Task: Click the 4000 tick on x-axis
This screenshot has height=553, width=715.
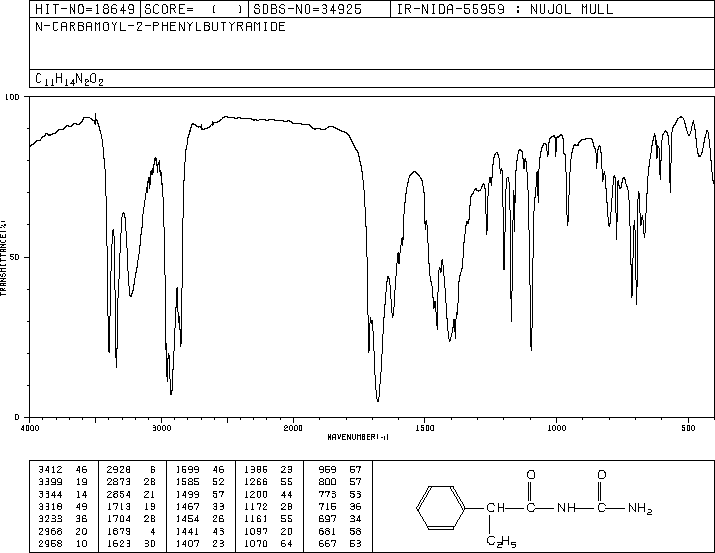Action: click(30, 428)
